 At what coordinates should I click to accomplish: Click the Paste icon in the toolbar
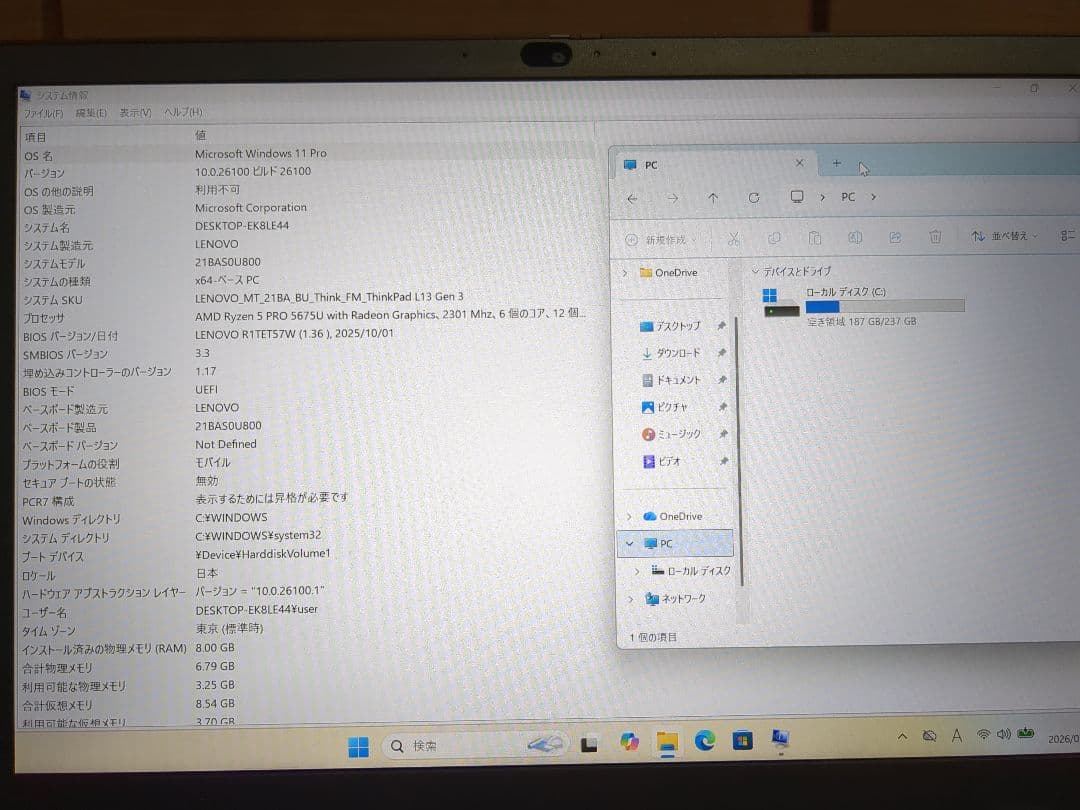[x=815, y=238]
